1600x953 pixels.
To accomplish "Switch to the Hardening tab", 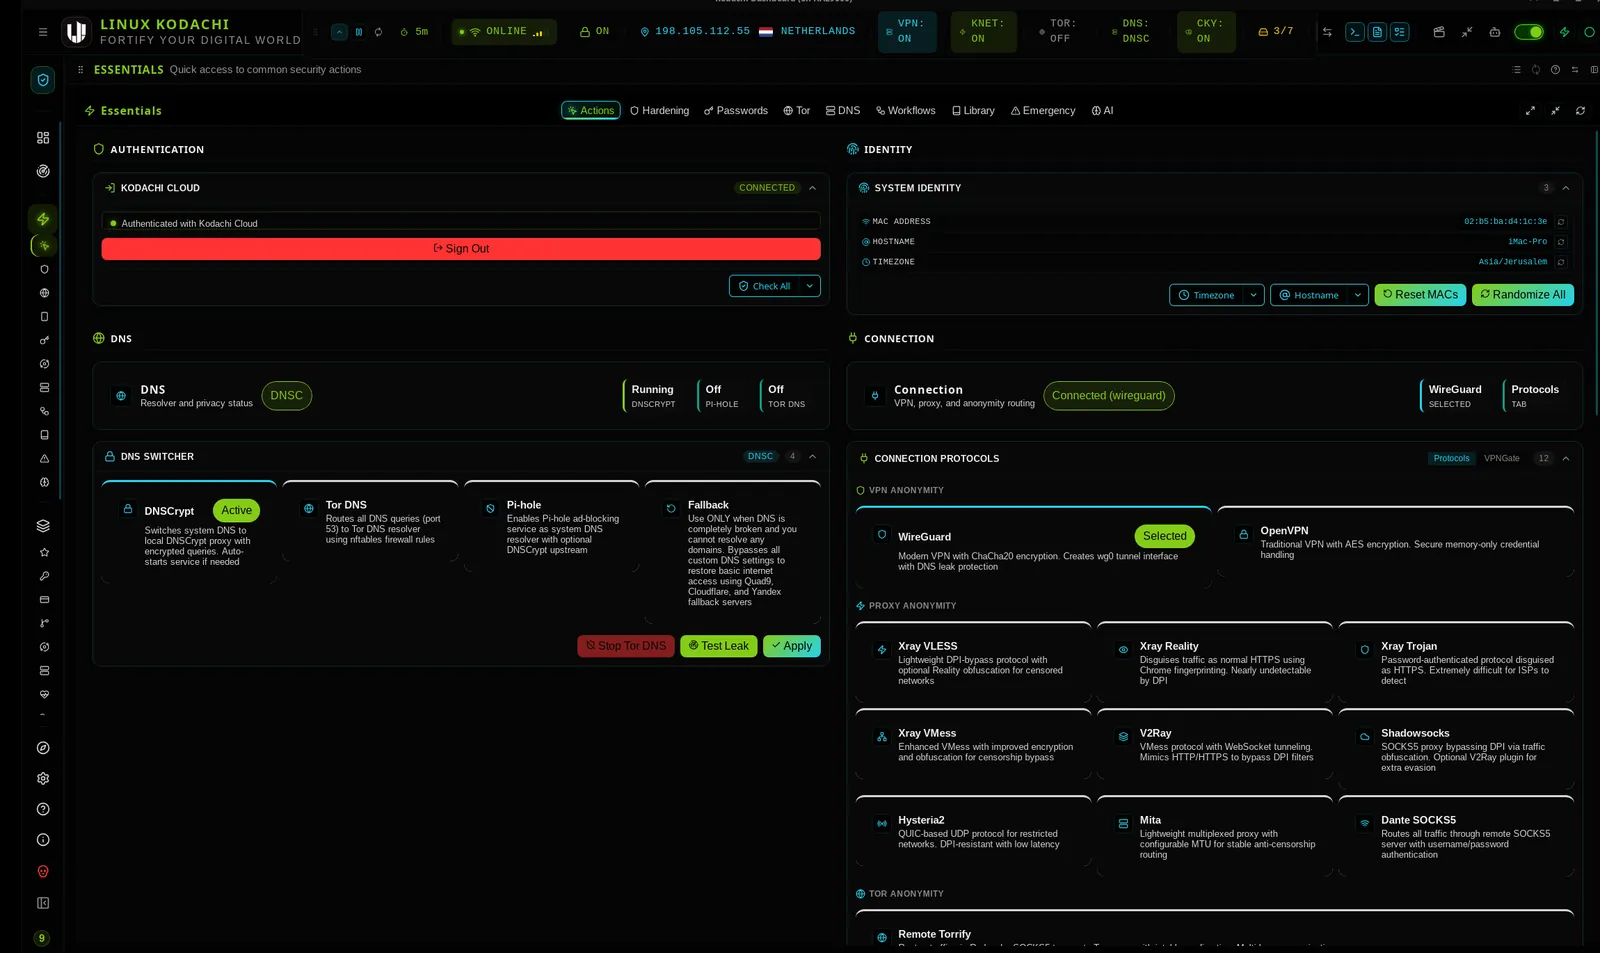I will click(660, 111).
